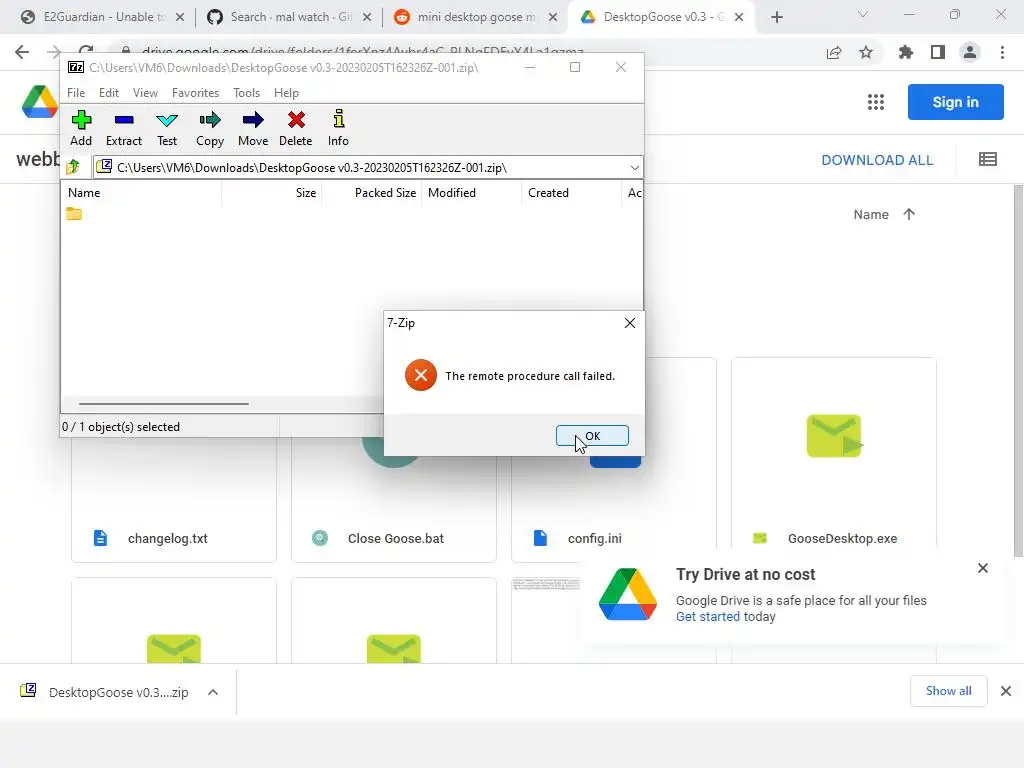
Task: Select the folder item in 7-Zip file list
Action: [x=74, y=214]
